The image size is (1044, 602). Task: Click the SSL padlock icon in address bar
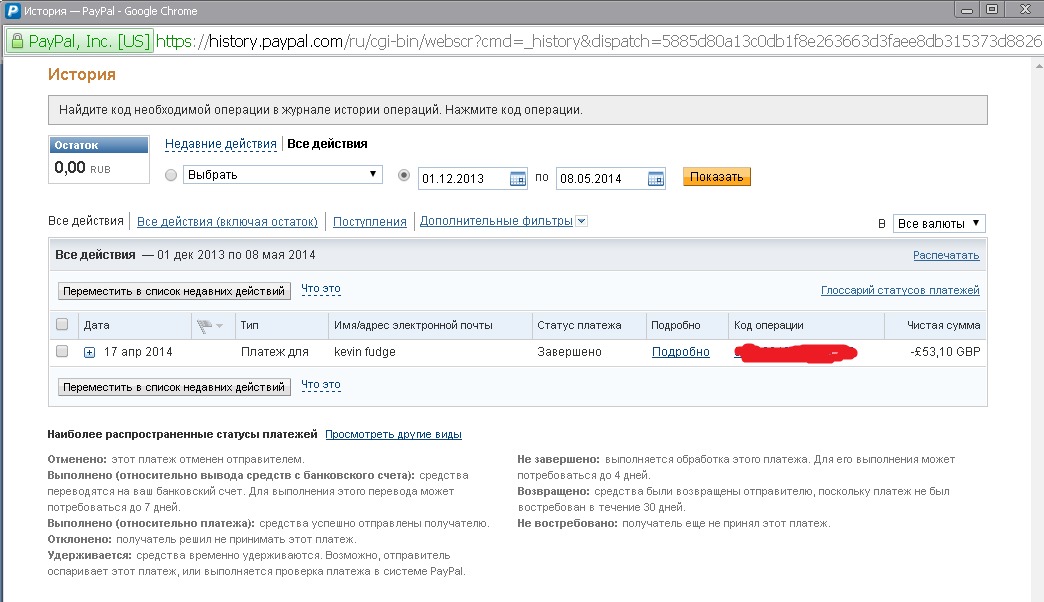pos(17,41)
